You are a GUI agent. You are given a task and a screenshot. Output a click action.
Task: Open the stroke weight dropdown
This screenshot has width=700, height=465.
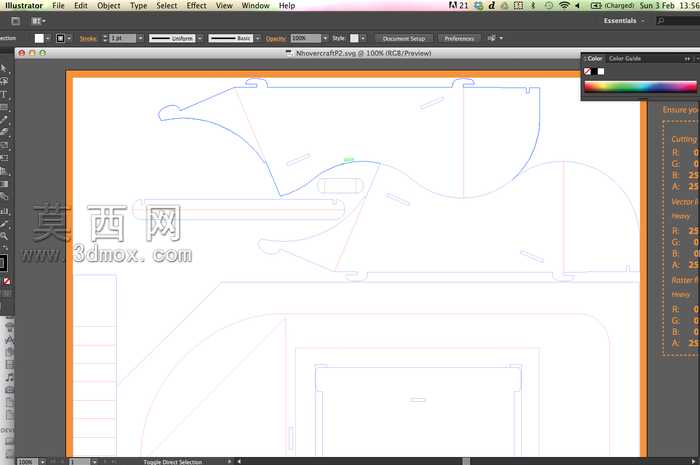click(x=140, y=38)
